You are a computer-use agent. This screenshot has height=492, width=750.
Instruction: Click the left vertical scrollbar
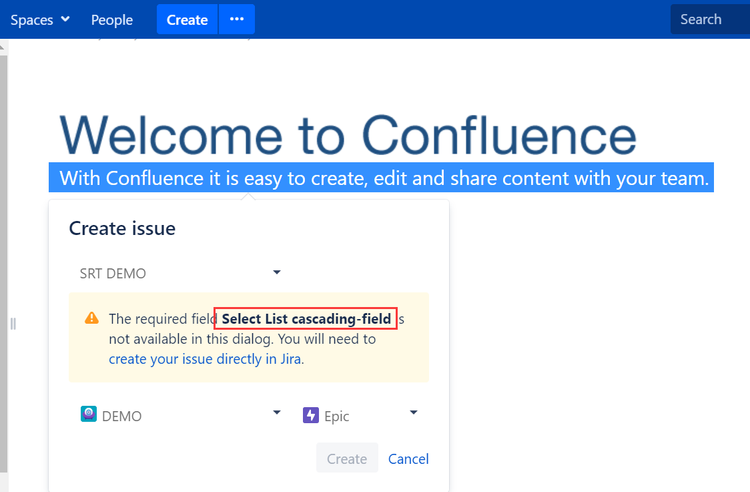coord(3,263)
